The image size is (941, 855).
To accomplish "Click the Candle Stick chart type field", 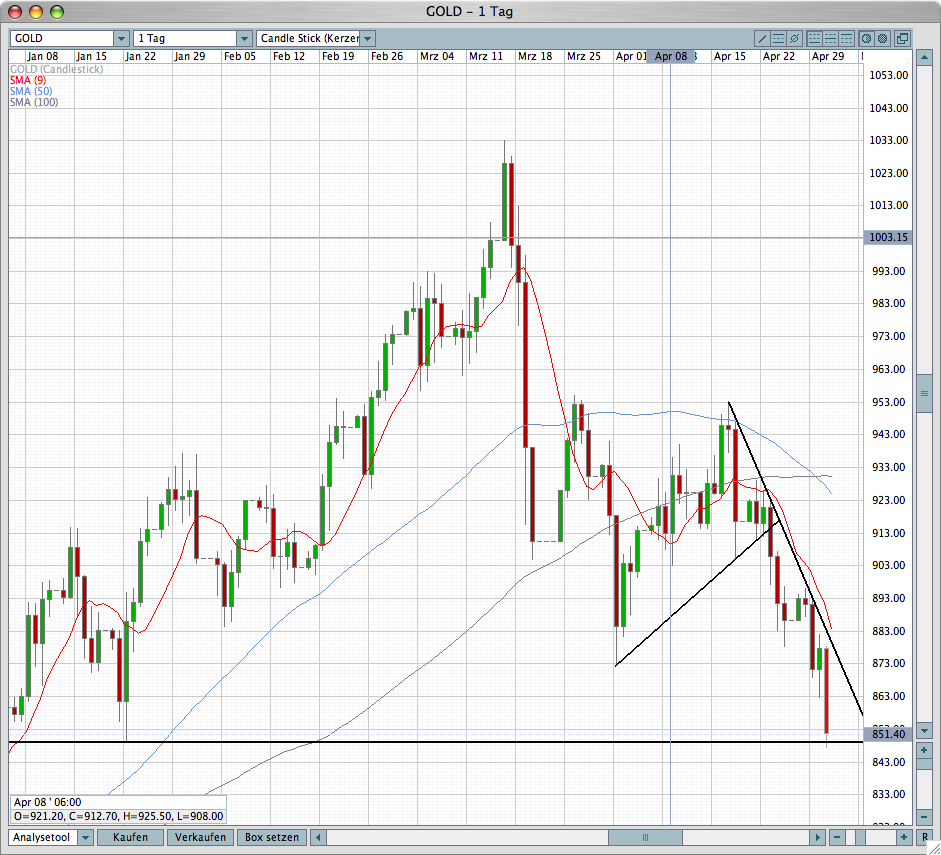I will (x=308, y=39).
